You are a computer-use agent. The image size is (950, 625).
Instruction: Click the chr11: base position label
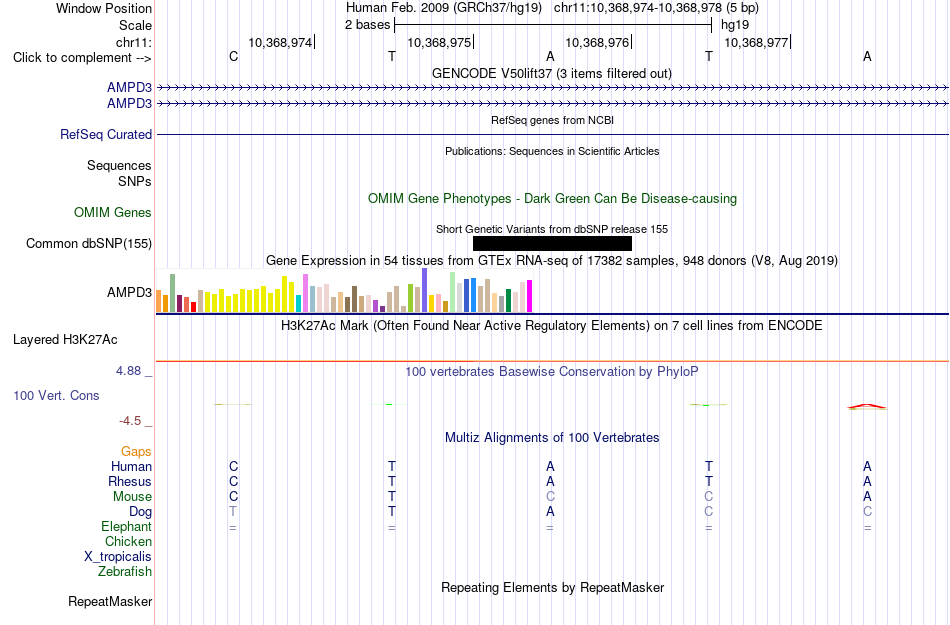point(134,42)
